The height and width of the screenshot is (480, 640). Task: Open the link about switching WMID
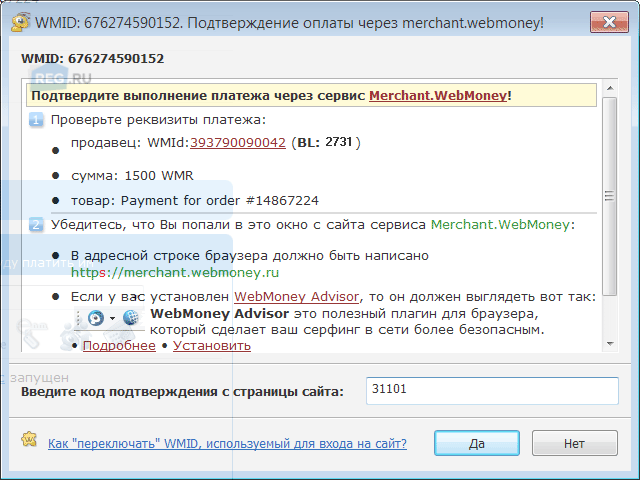click(x=227, y=444)
